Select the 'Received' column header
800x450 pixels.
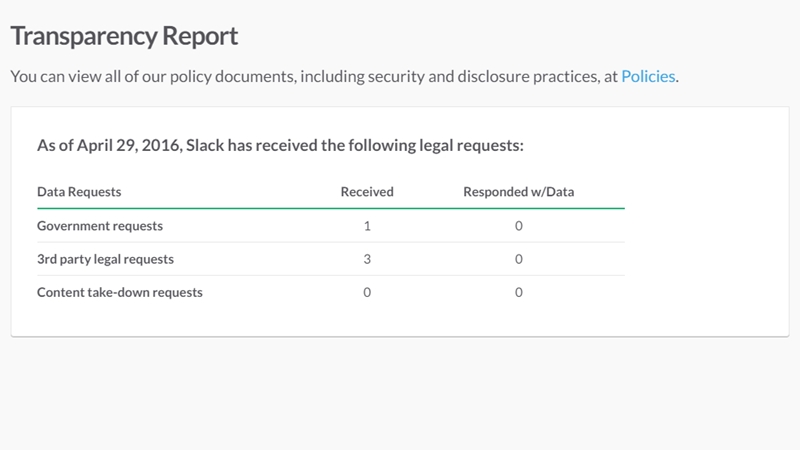[x=367, y=192]
